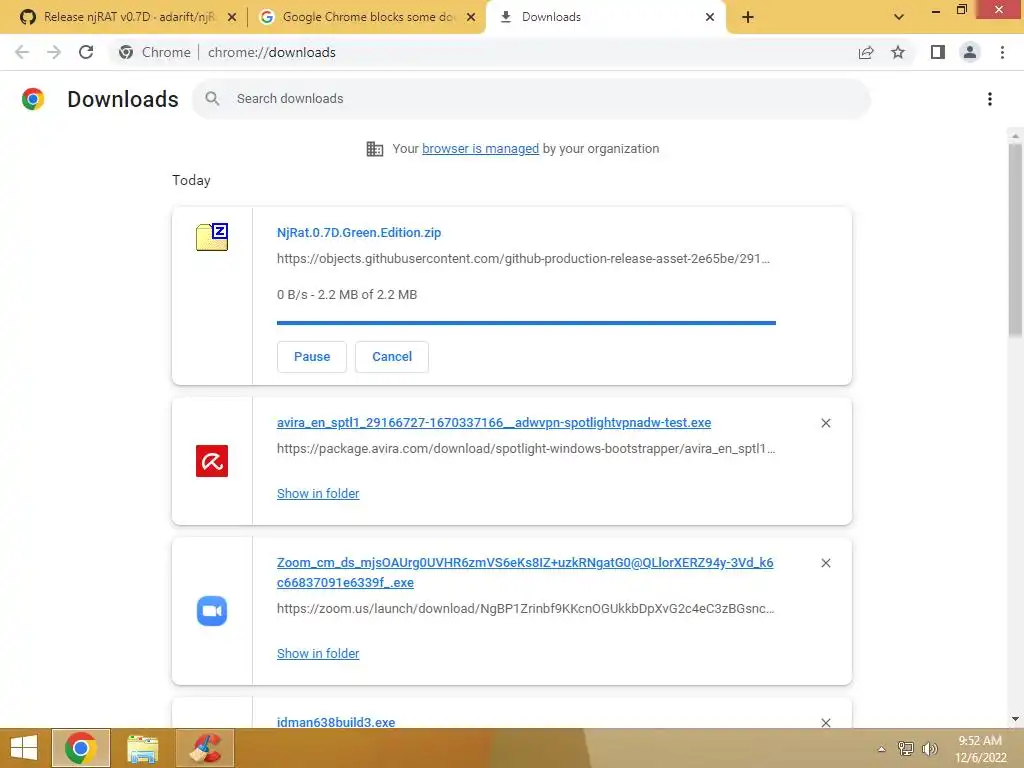Select the Downloads tab

point(604,17)
